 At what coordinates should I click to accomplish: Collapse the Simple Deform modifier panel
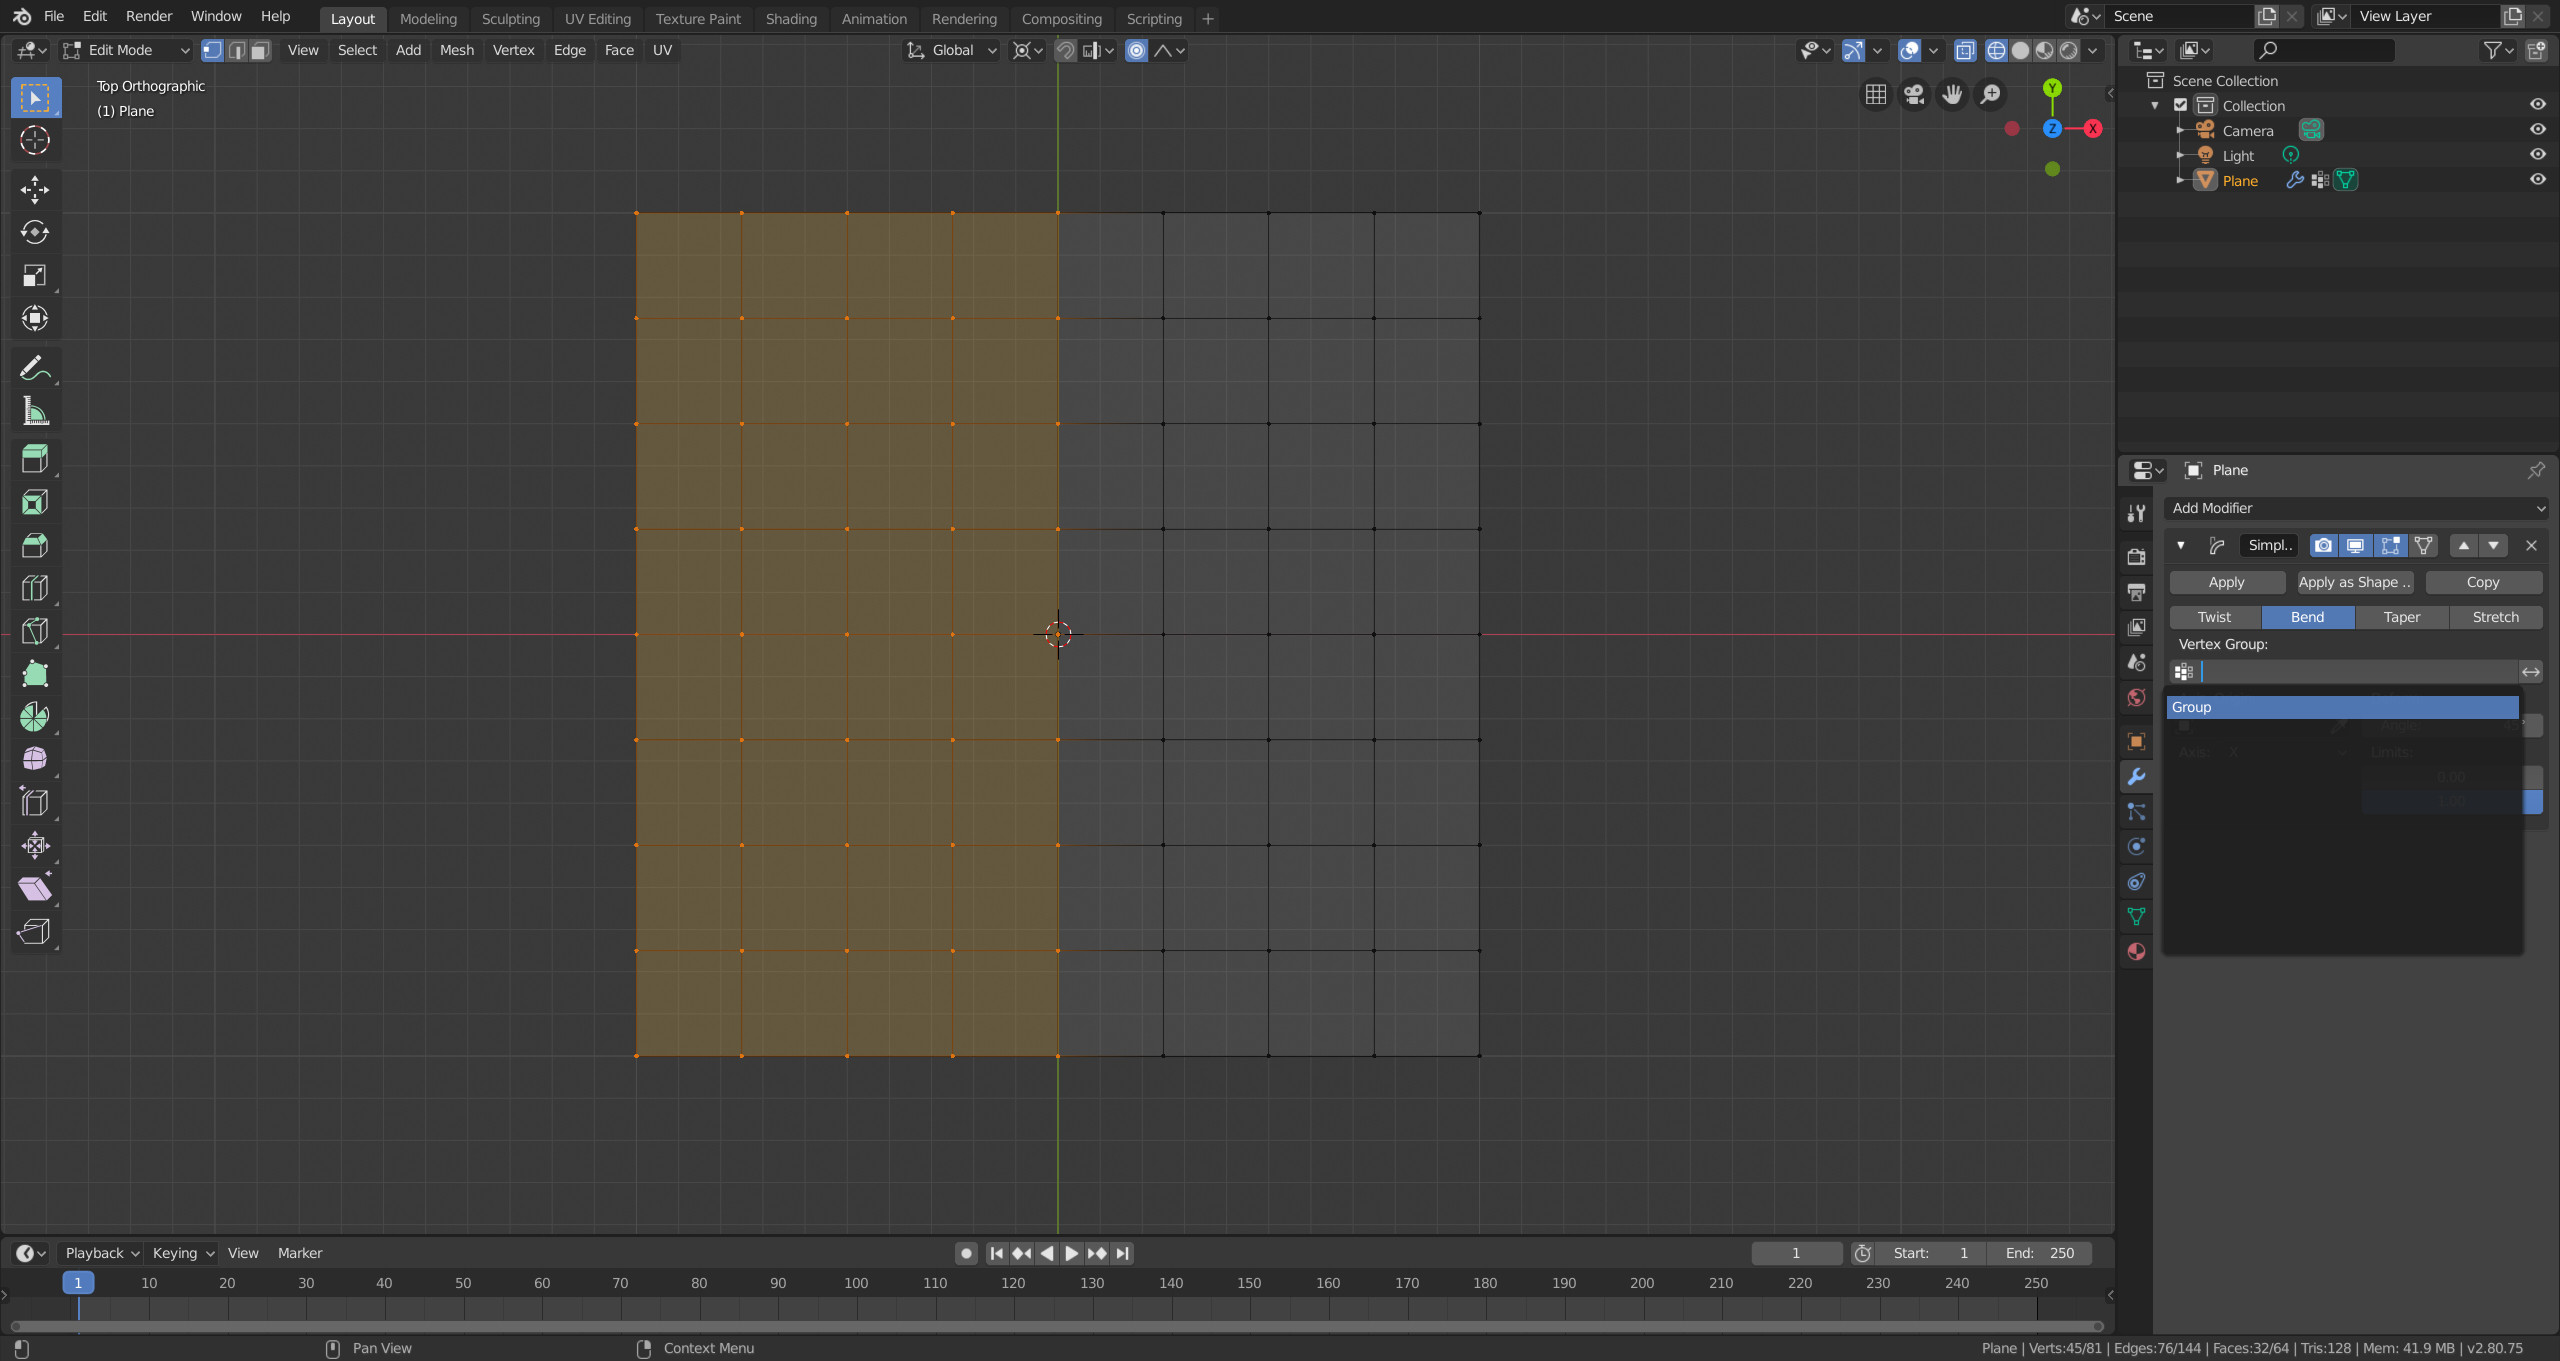(x=2181, y=546)
